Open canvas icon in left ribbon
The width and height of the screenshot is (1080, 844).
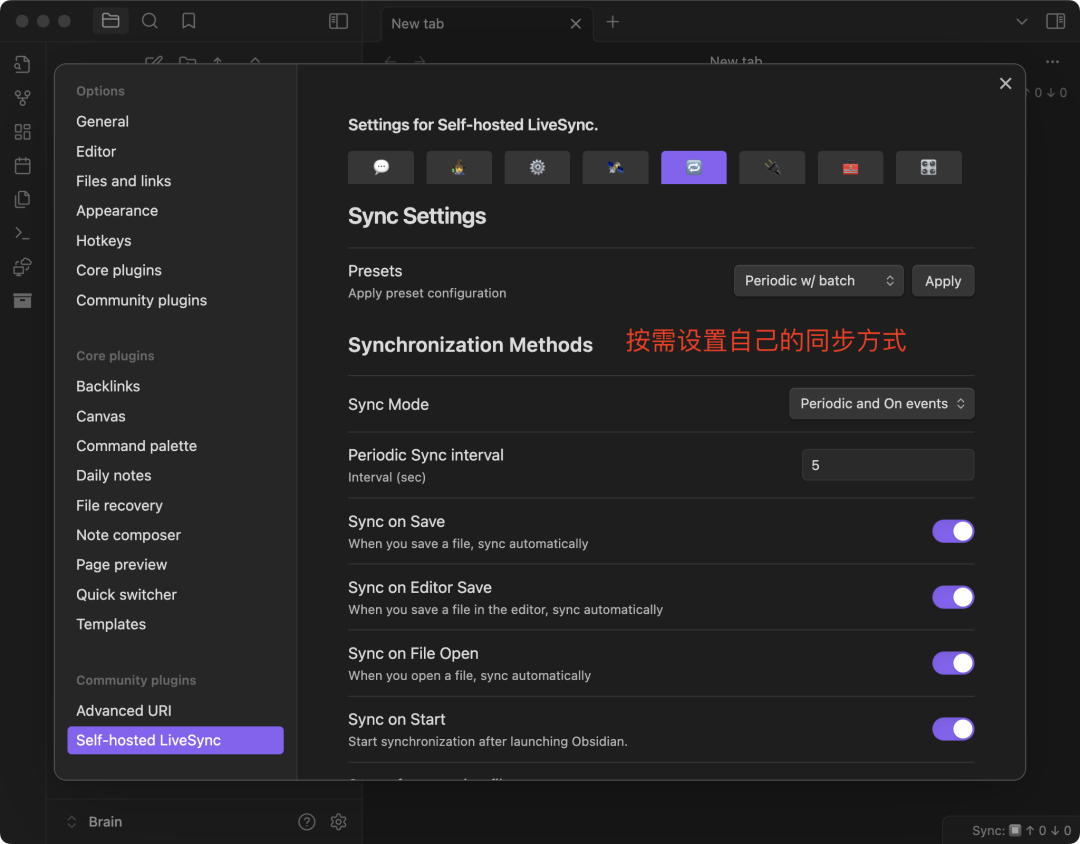(x=22, y=132)
